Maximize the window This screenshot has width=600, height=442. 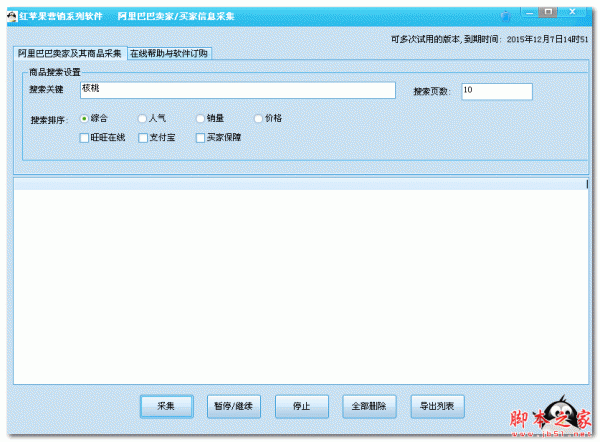coord(548,12)
